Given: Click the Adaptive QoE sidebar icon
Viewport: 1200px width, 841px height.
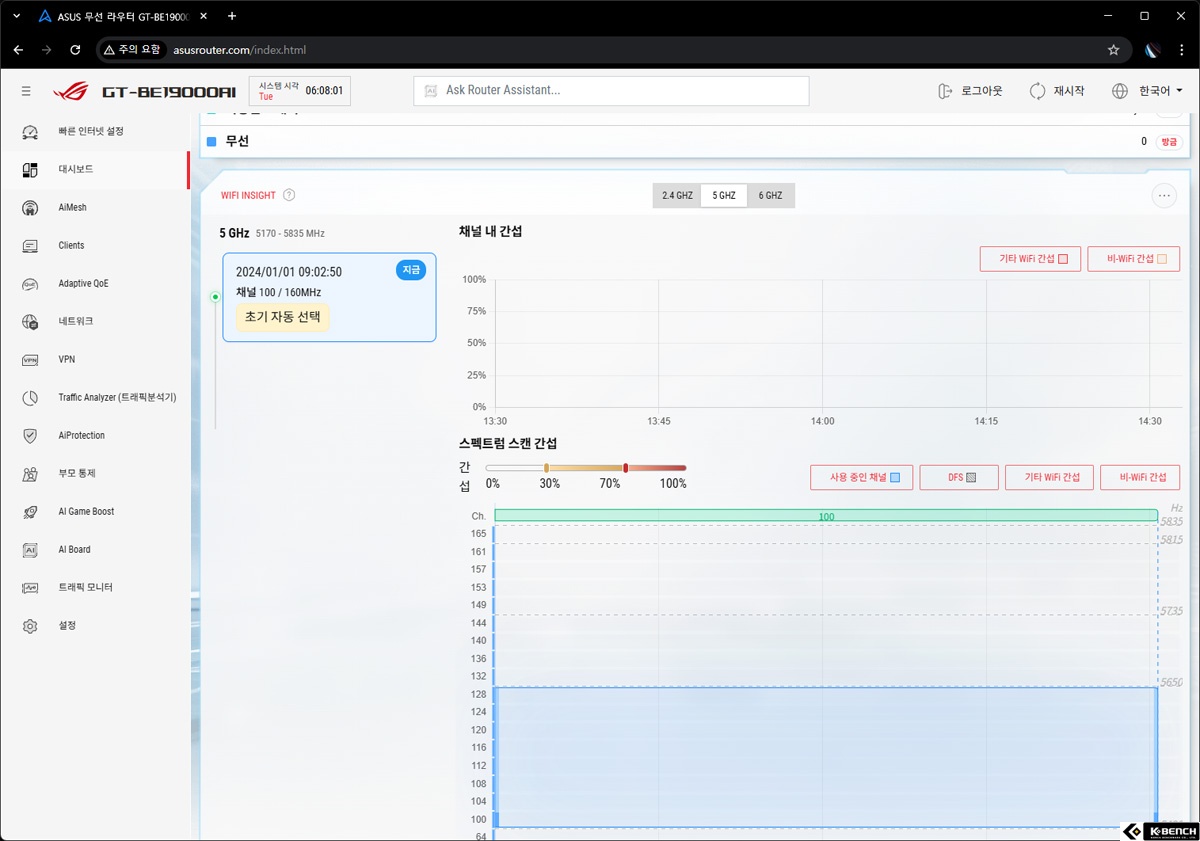Looking at the screenshot, I should (x=30, y=284).
